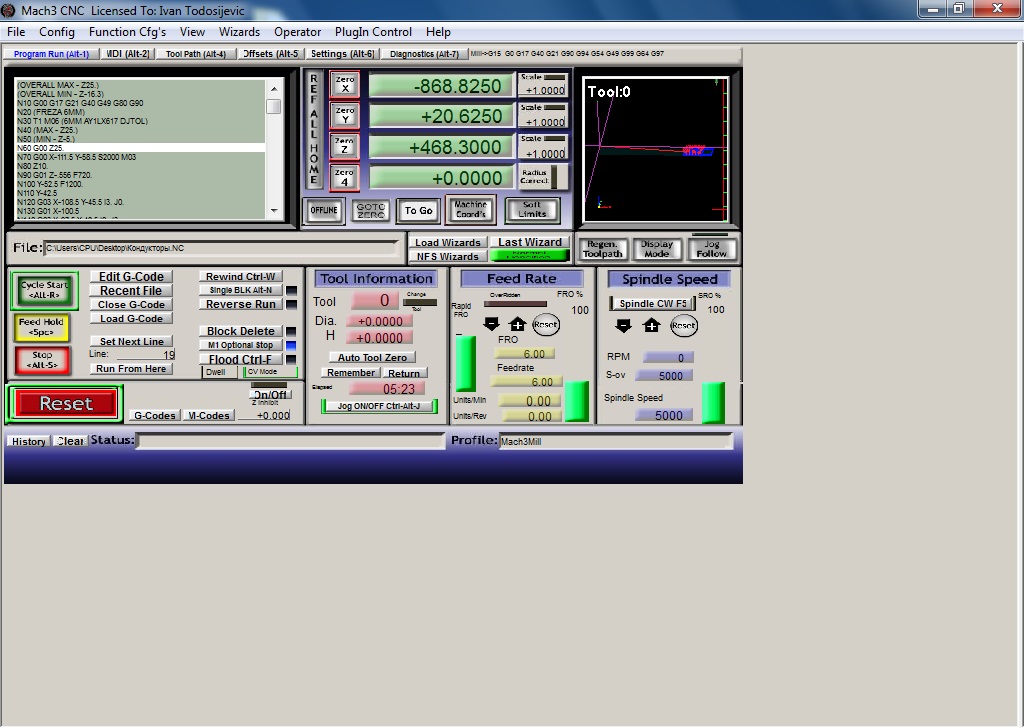This screenshot has height=728, width=1024.
Task: Toggle Single BLK Alt-N mode
Action: click(x=240, y=290)
